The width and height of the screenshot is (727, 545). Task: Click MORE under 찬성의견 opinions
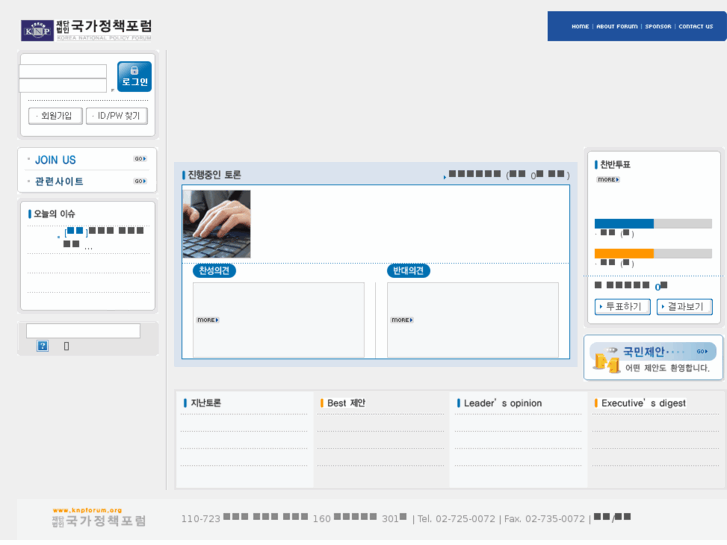tap(208, 320)
